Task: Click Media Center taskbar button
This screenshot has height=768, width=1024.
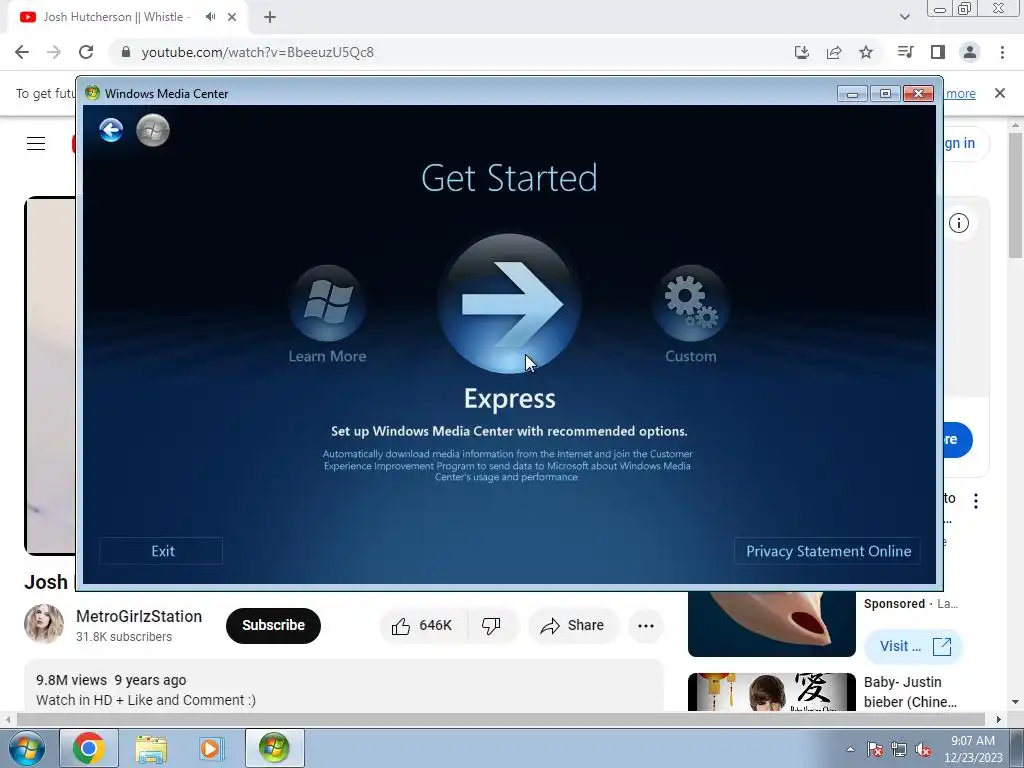Action: (274, 748)
